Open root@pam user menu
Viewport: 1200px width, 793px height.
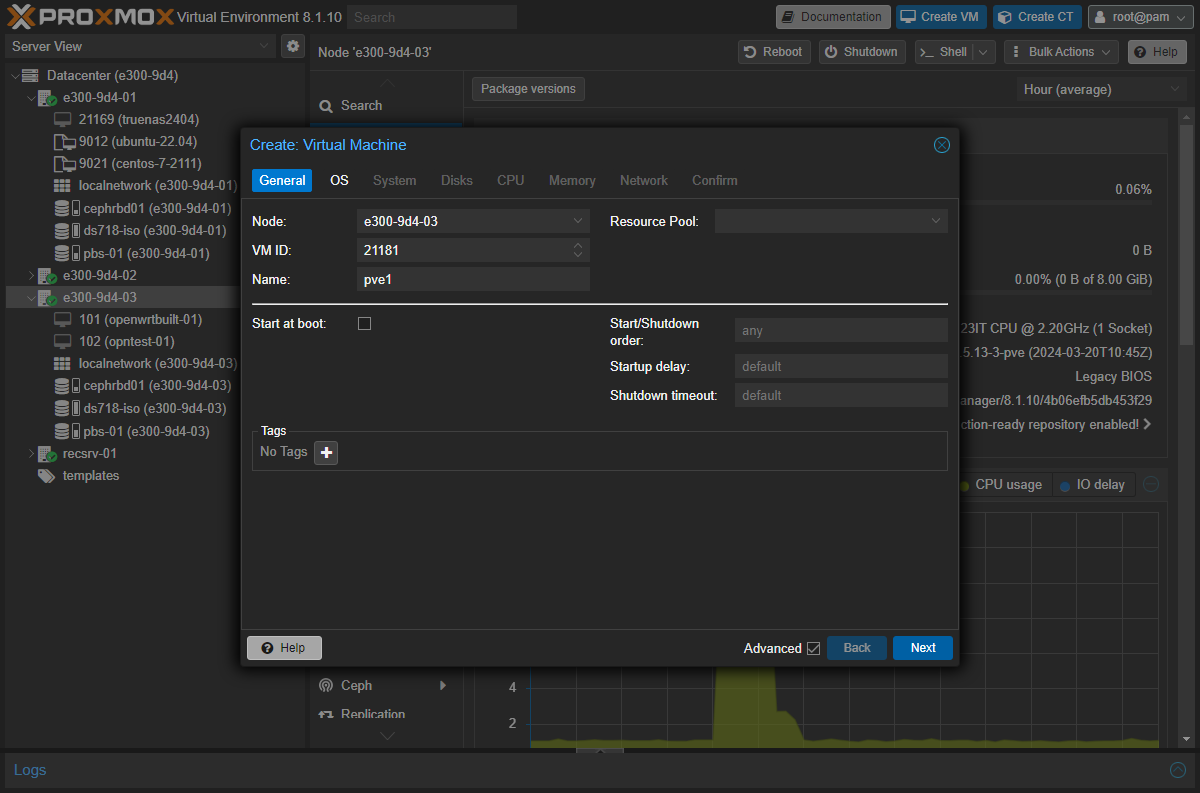point(1139,17)
